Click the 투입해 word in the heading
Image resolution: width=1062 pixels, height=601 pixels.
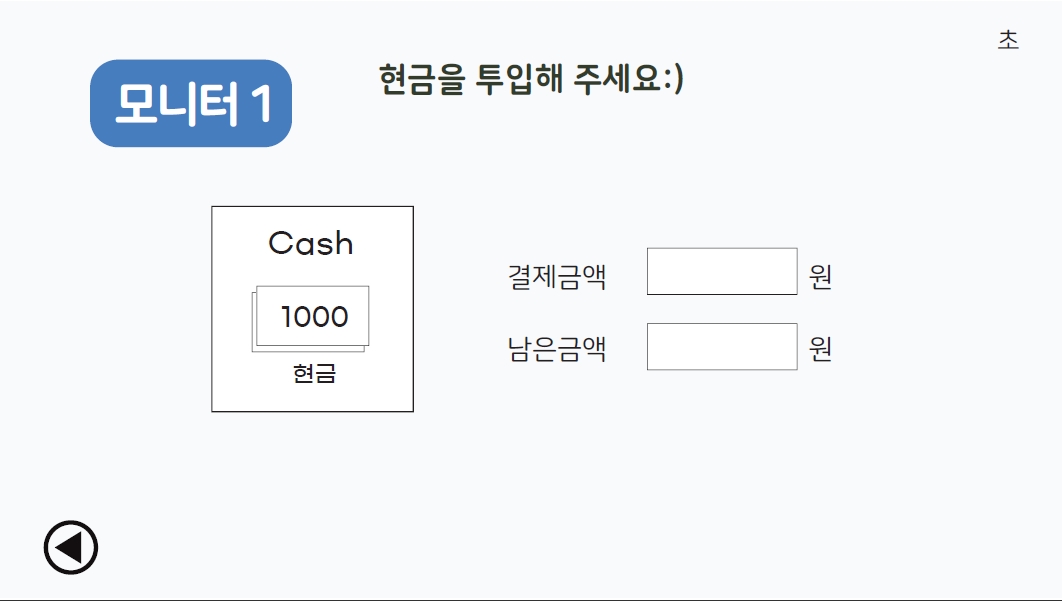point(519,79)
